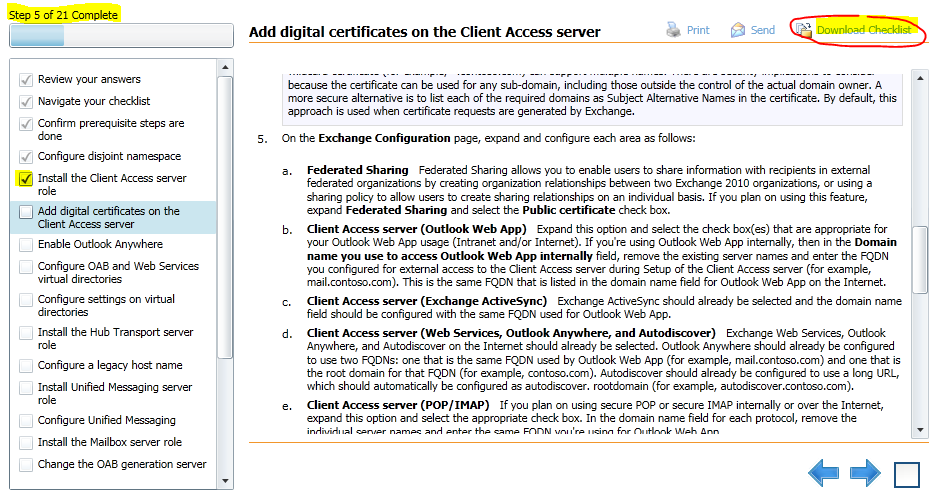Toggle Confirm prerequisite steps are done checkbox
This screenshot has height=496, width=943.
coord(26,124)
